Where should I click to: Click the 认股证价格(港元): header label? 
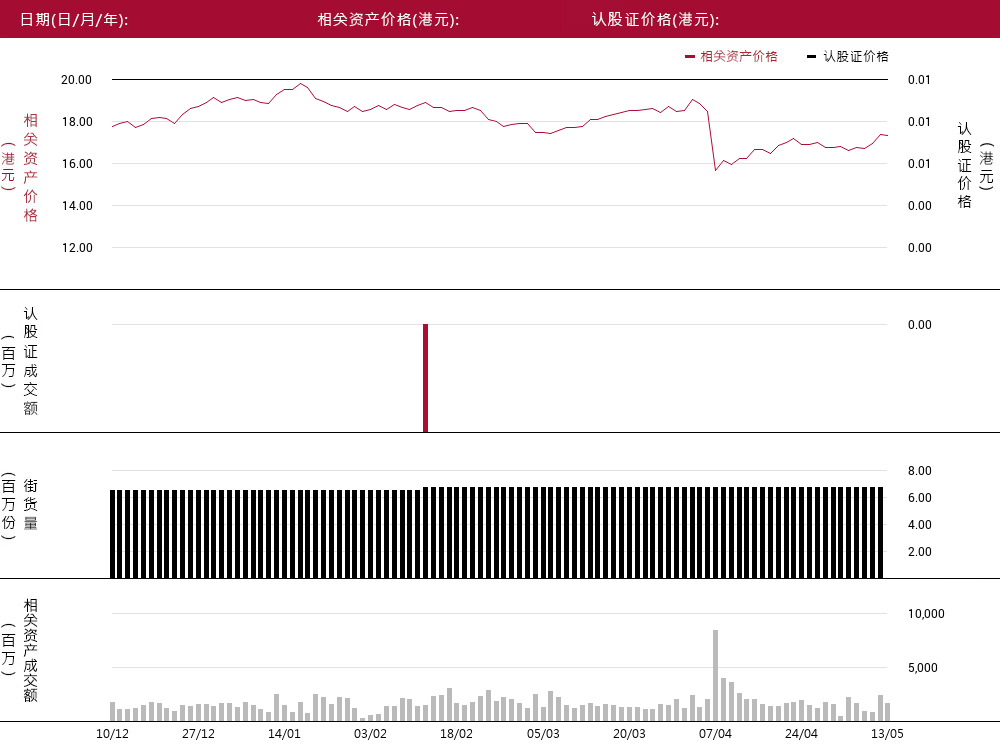pos(656,20)
